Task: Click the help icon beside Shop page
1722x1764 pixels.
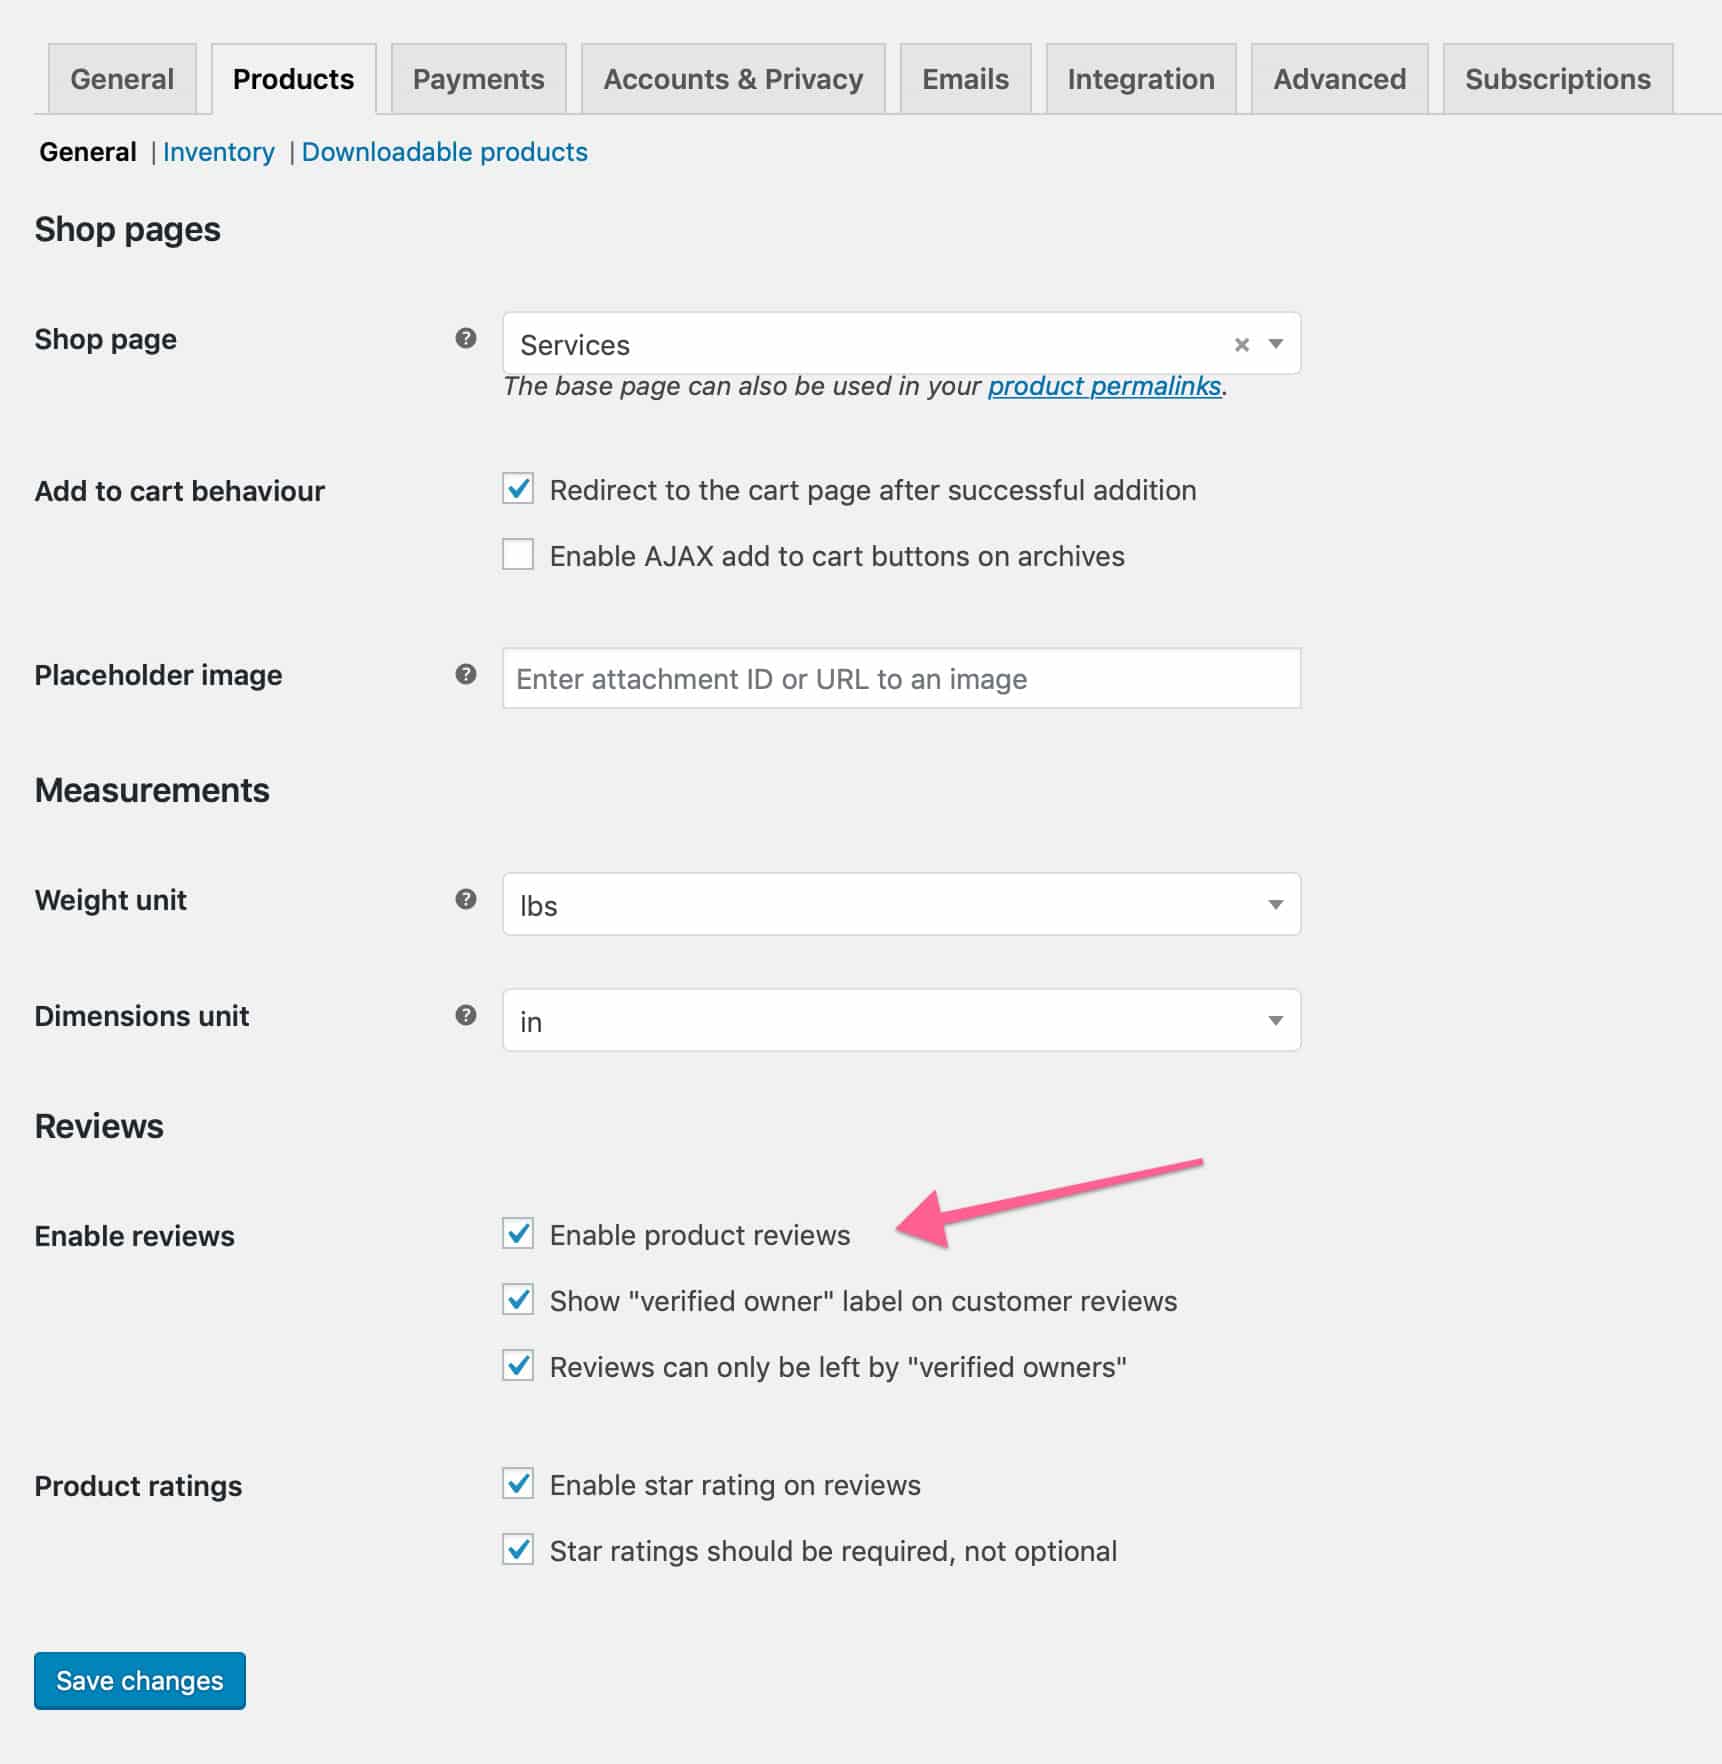Action: coord(465,338)
